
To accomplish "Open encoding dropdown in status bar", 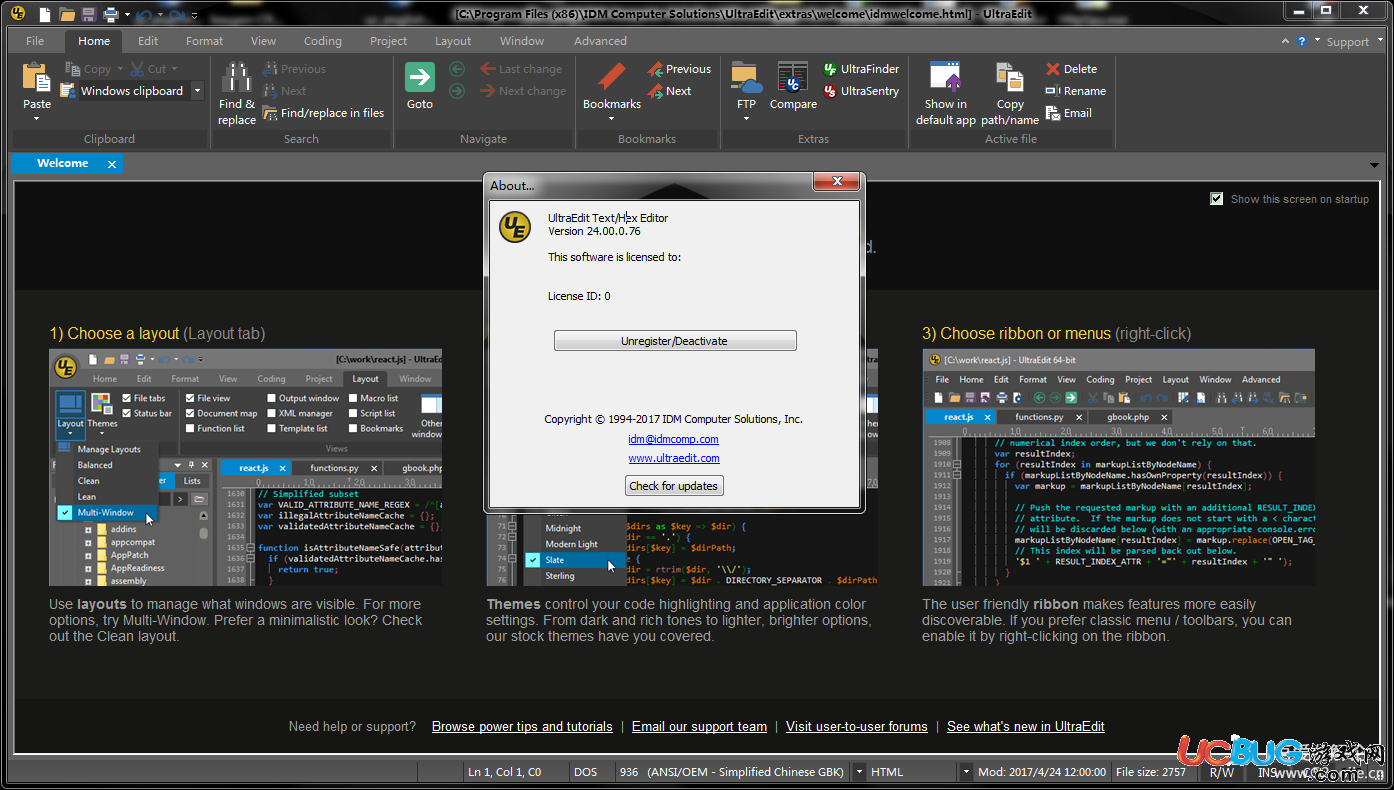I will (860, 772).
